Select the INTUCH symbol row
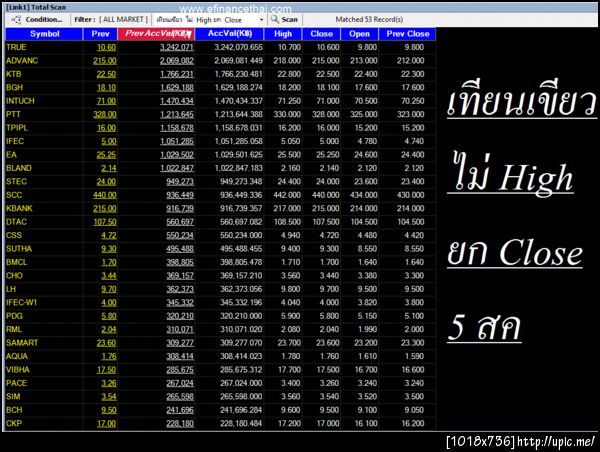 (220, 101)
